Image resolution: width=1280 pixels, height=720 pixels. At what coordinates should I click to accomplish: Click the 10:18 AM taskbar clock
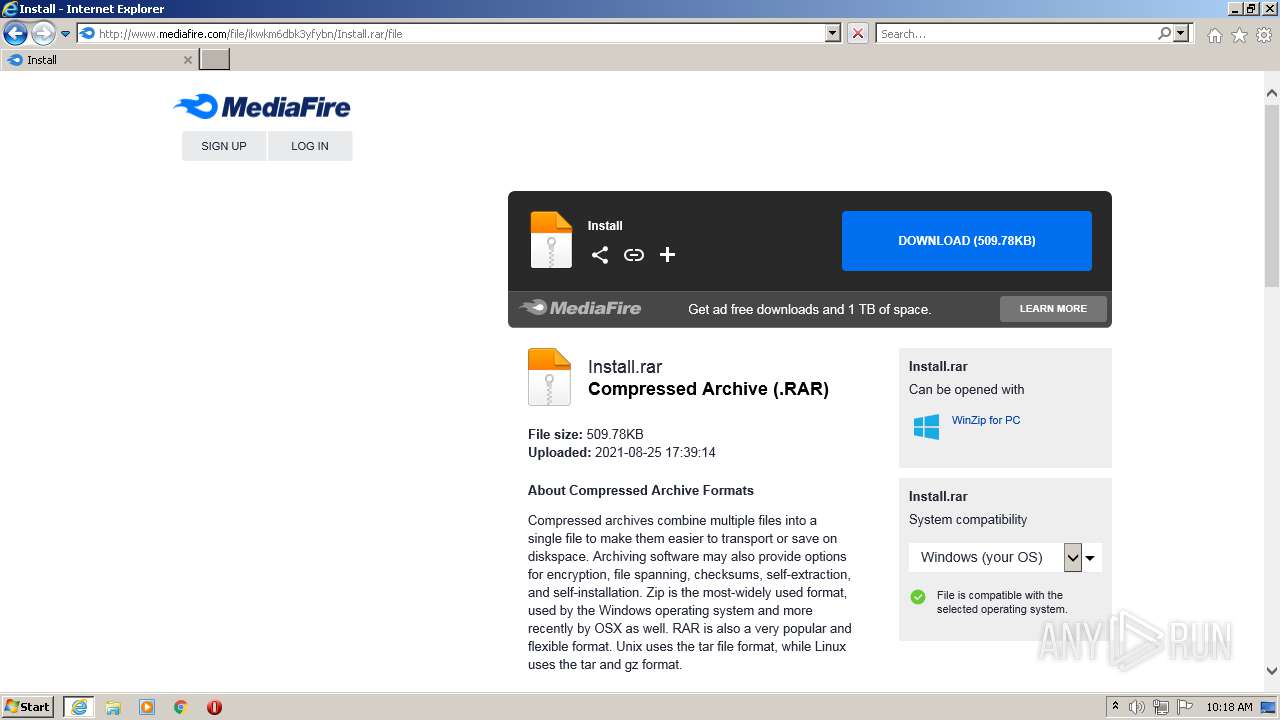point(1229,707)
